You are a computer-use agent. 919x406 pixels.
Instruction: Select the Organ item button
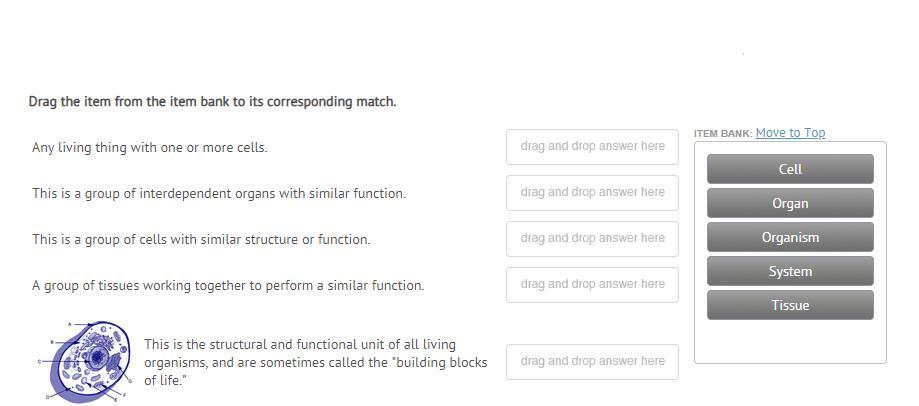coord(790,203)
